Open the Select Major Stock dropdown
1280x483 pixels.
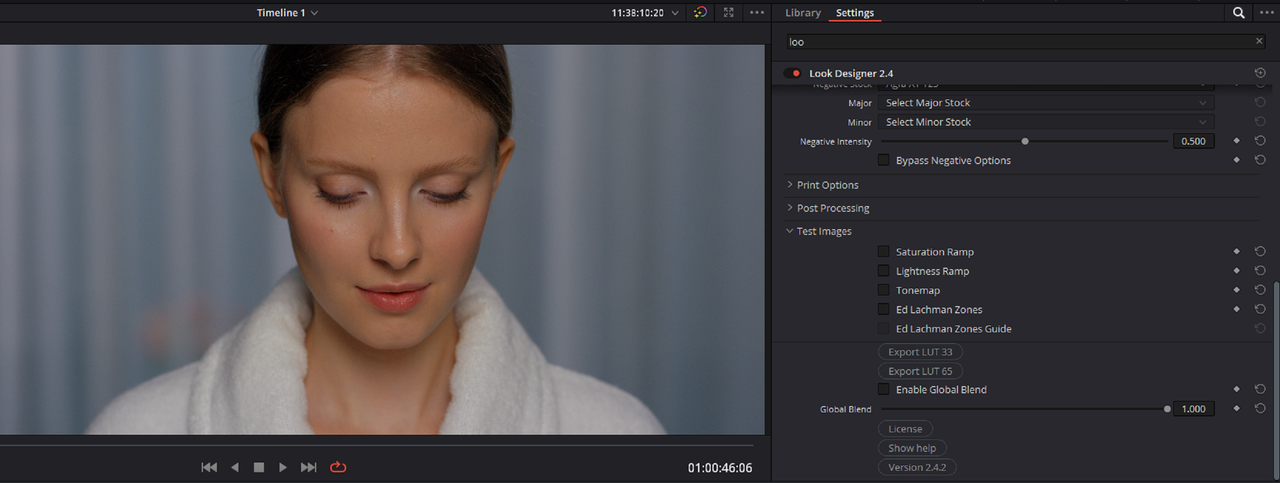coord(1046,102)
